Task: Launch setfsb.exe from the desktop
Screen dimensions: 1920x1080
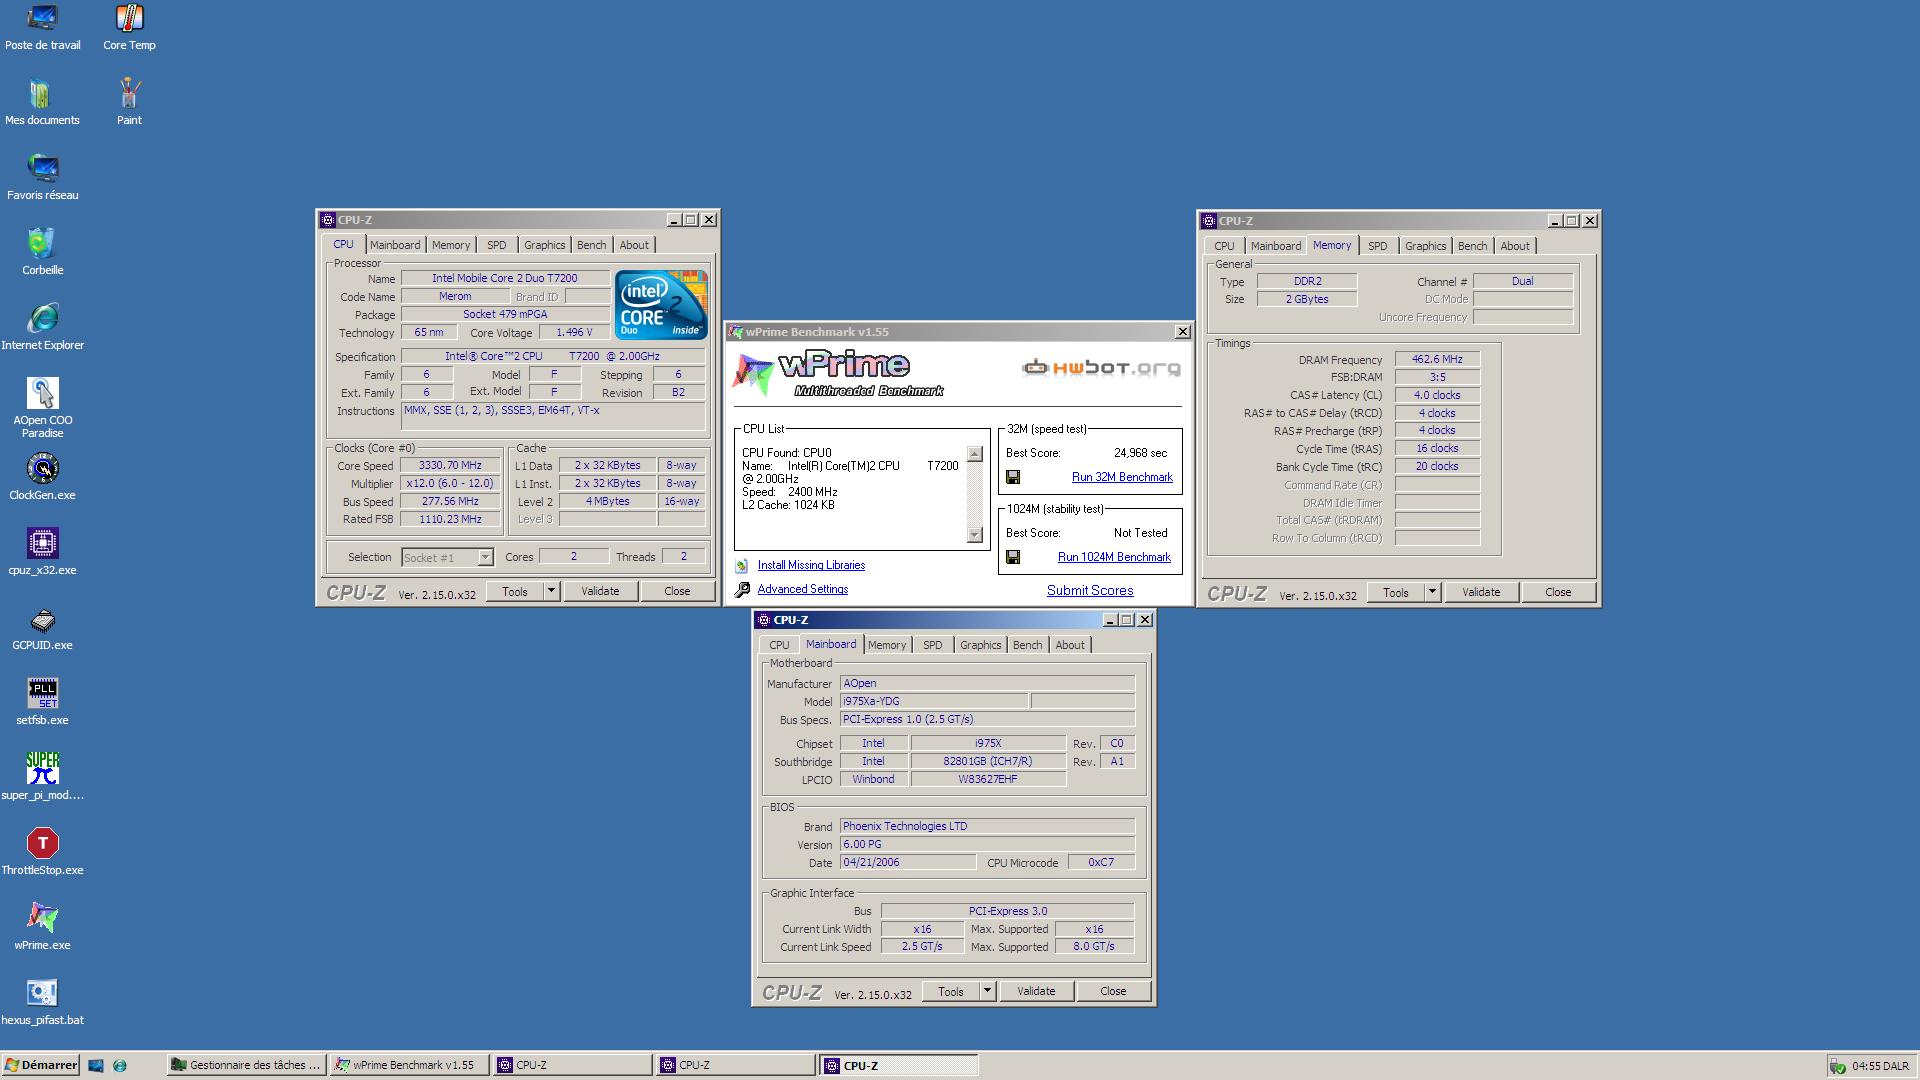Action: 42,702
